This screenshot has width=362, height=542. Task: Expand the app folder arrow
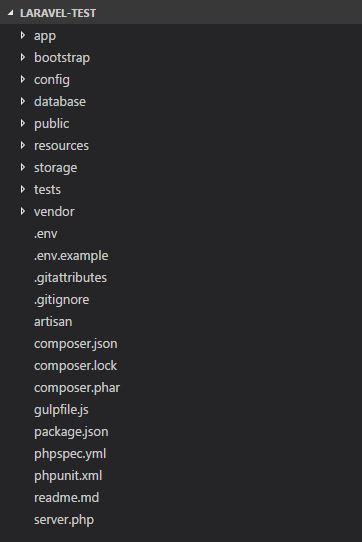click(23, 35)
